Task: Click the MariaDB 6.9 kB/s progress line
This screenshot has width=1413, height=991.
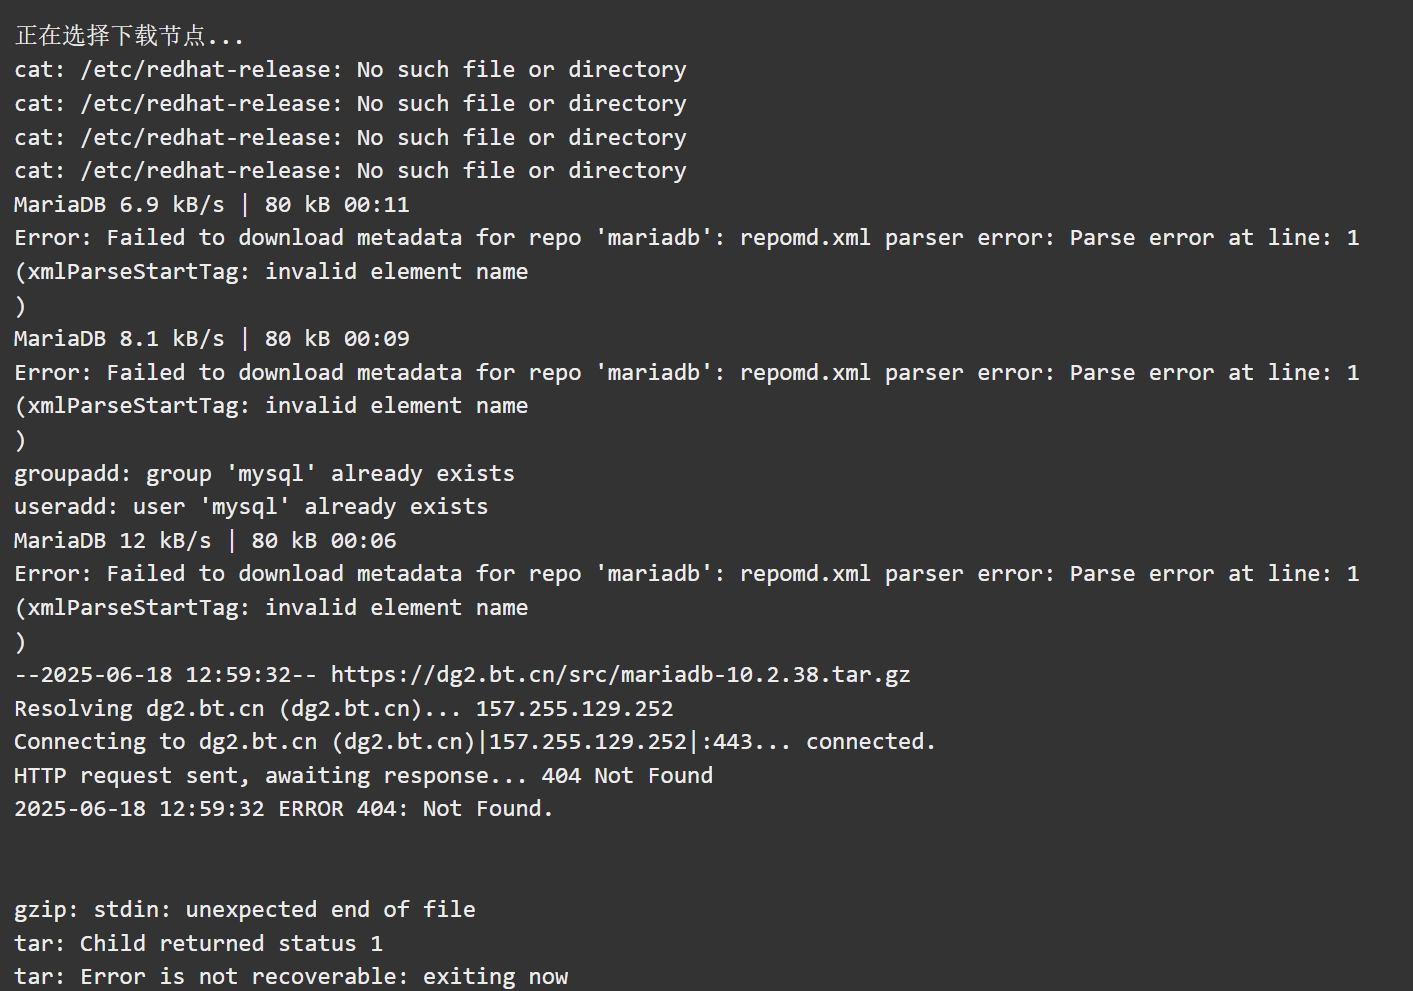Action: pyautogui.click(x=212, y=205)
